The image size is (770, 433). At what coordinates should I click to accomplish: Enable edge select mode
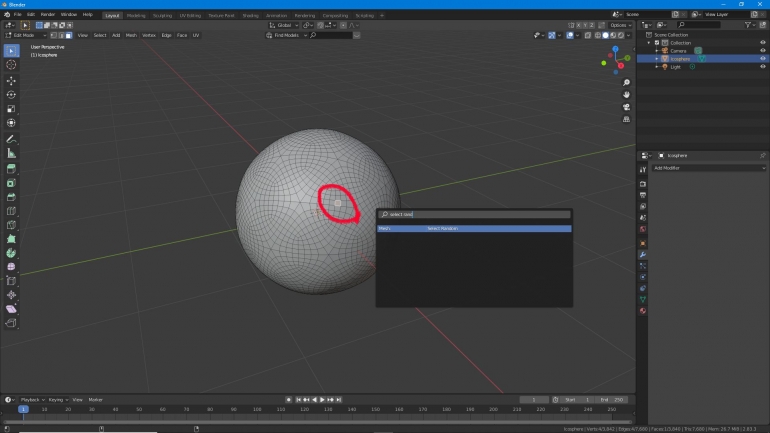click(x=61, y=35)
